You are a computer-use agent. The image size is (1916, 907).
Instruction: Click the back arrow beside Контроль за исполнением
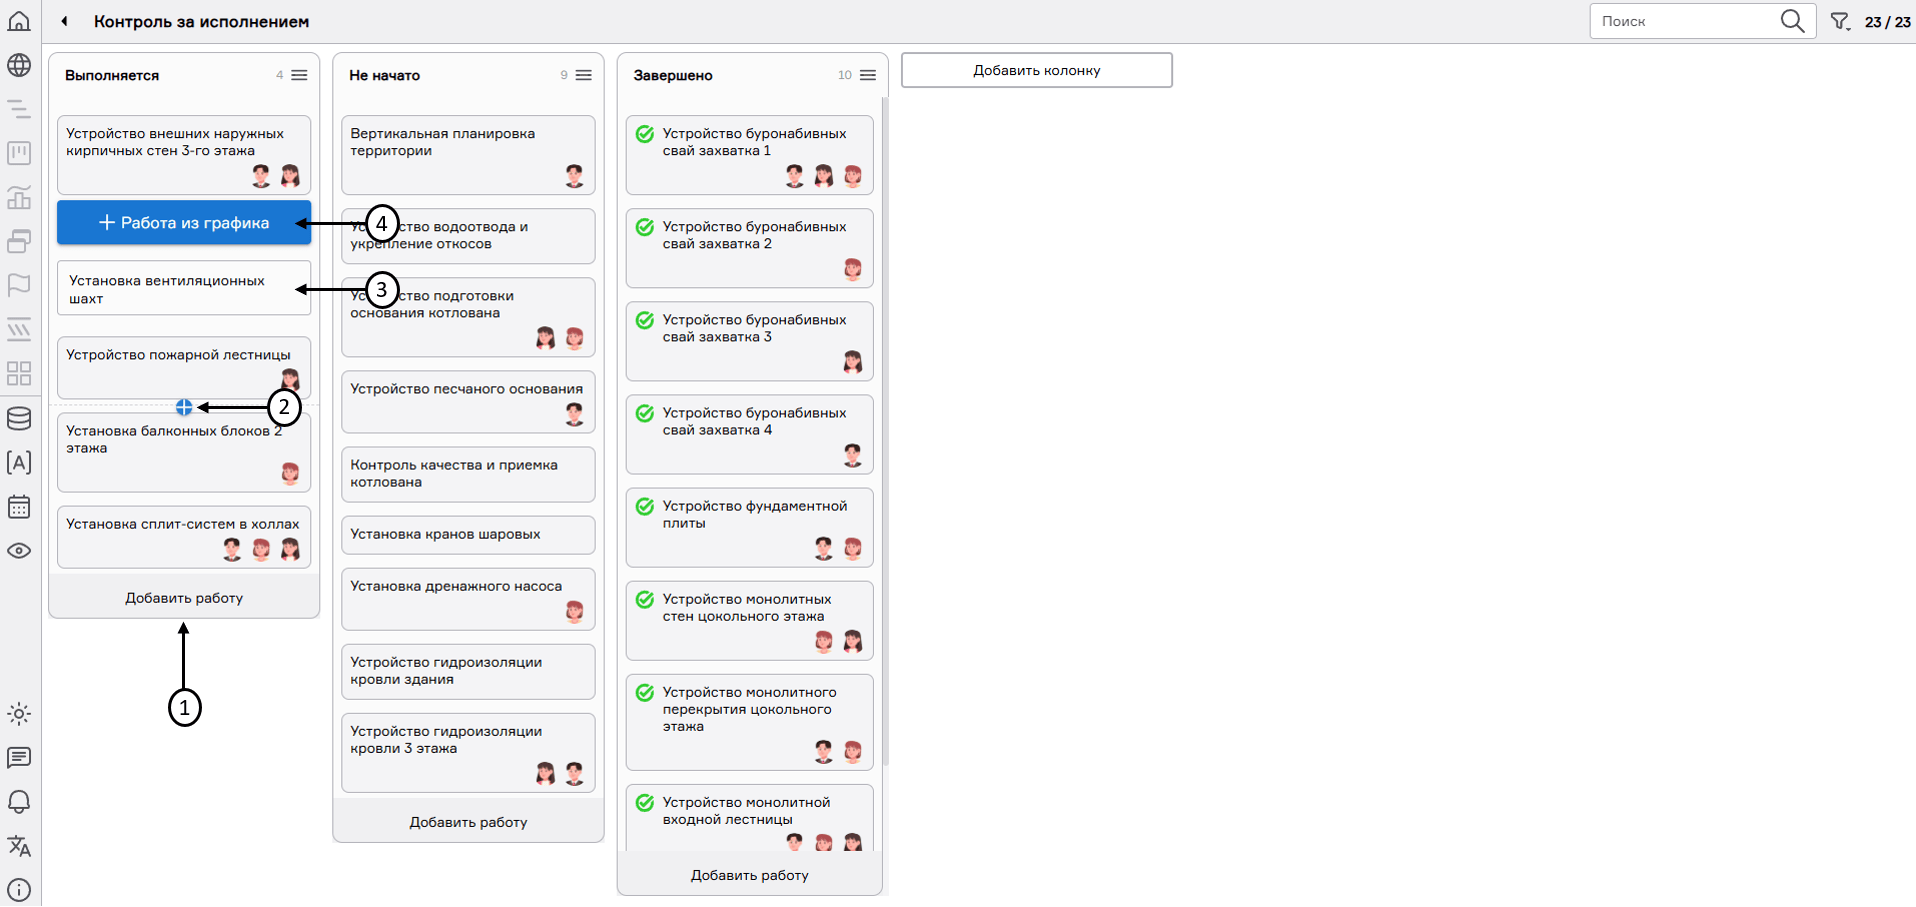[x=65, y=21]
